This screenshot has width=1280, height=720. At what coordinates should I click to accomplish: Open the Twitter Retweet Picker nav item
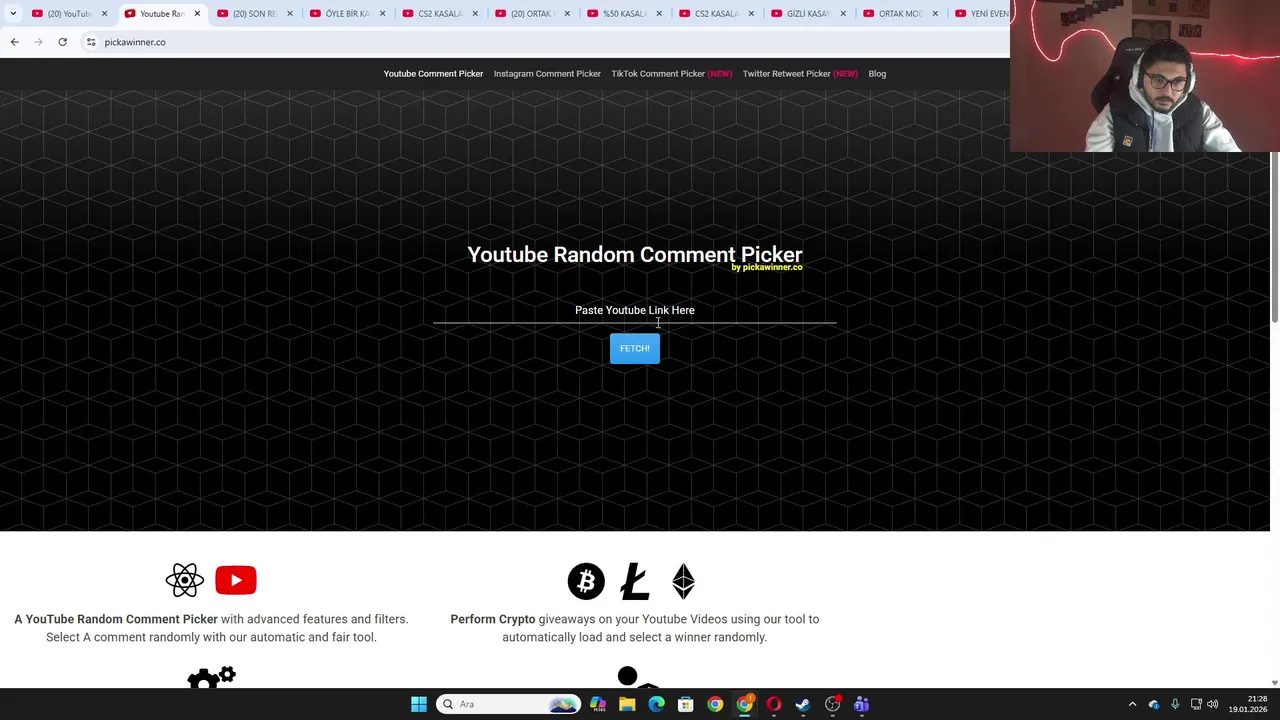click(x=800, y=73)
